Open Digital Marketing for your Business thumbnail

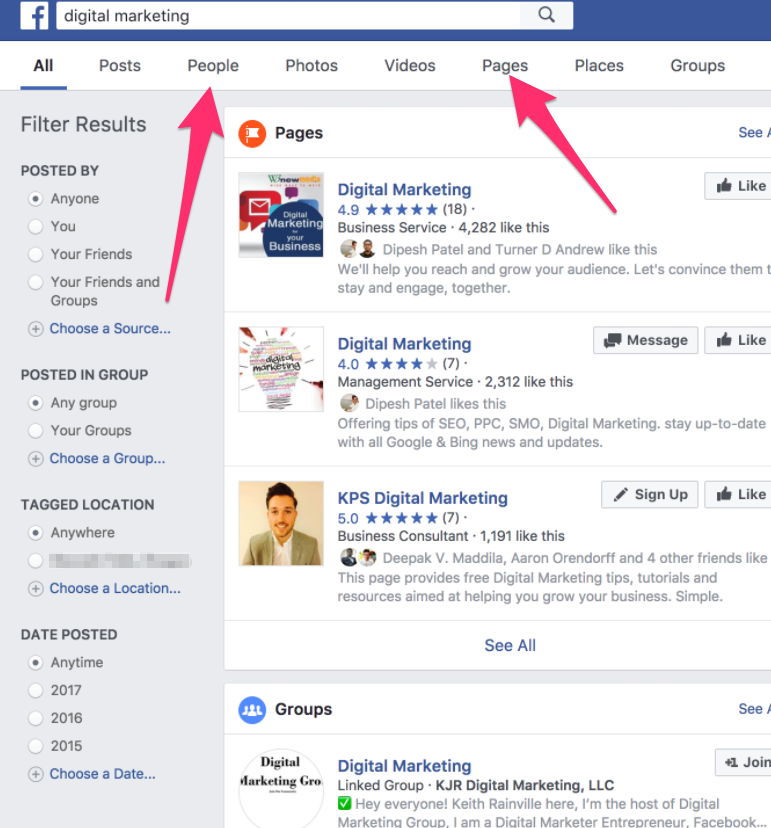click(281, 215)
